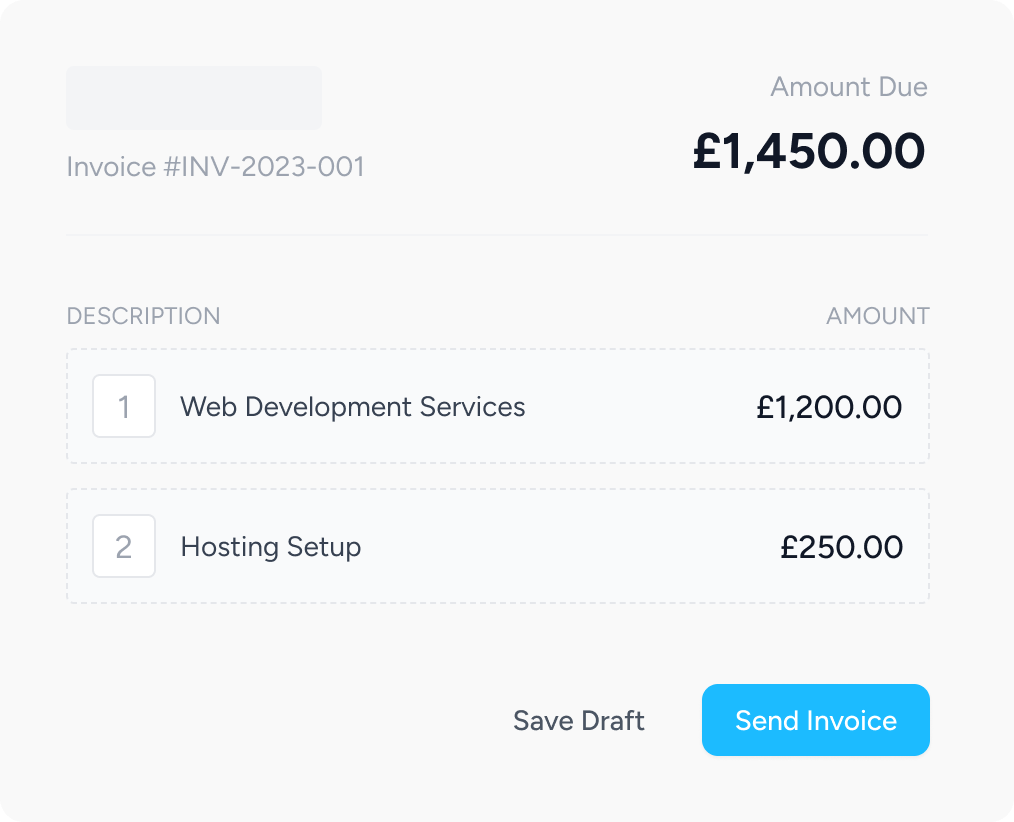Click the DESCRIPTION column header
The image size is (1014, 822).
[x=143, y=315]
